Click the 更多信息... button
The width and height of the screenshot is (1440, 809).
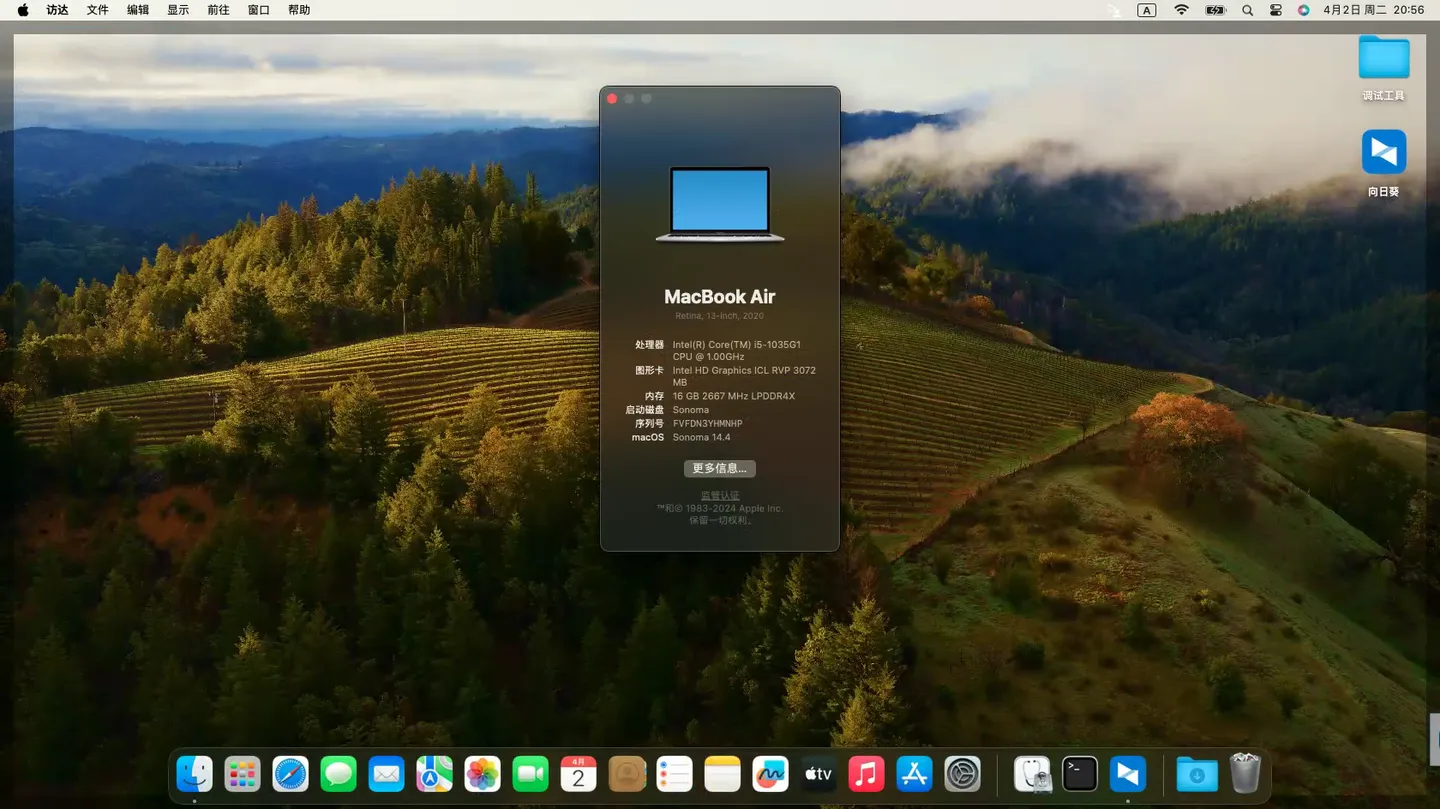coord(719,468)
